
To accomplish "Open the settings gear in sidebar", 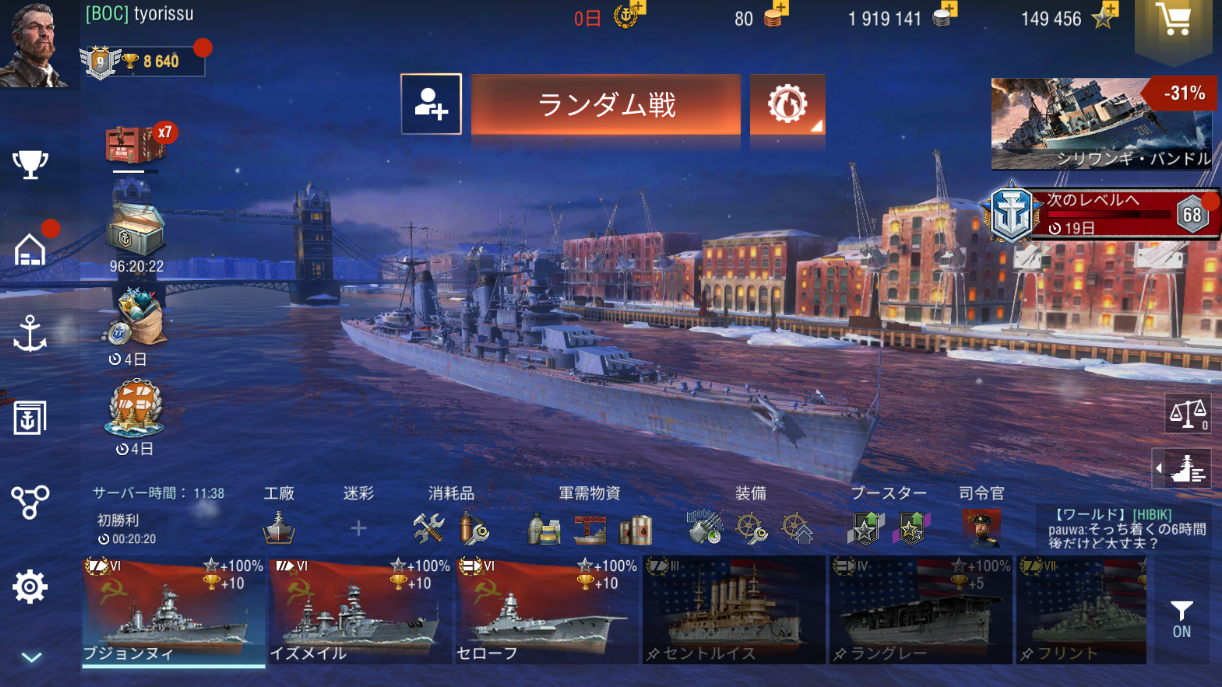I will click(30, 586).
